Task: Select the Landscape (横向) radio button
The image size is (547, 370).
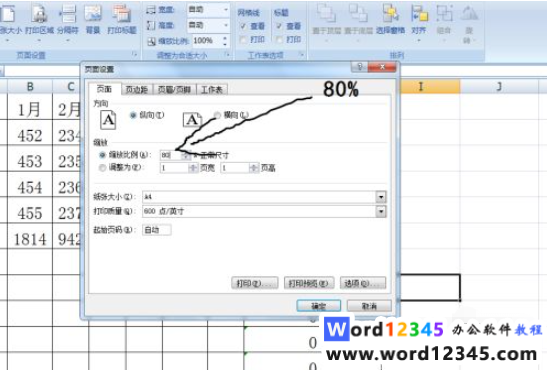Action: [x=217, y=115]
